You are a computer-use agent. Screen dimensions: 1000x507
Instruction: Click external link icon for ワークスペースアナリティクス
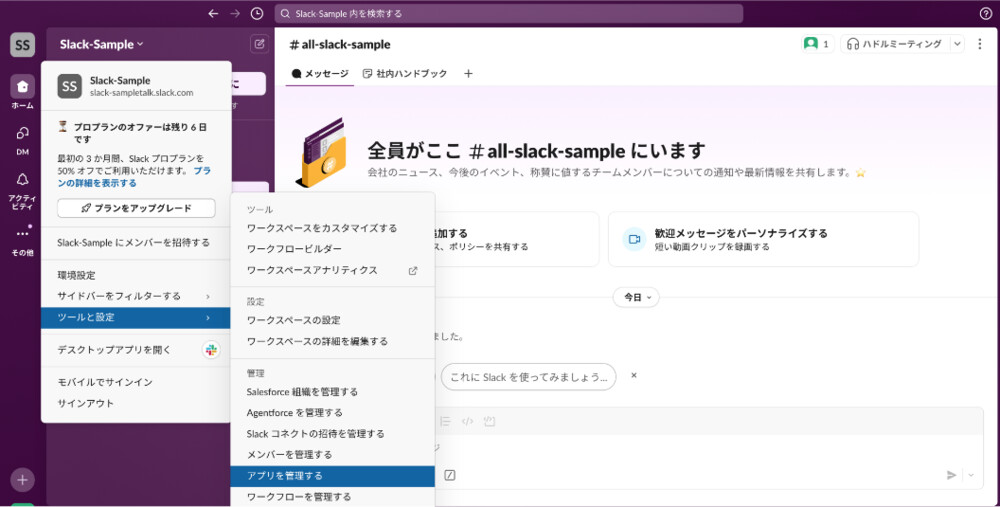[x=413, y=270]
